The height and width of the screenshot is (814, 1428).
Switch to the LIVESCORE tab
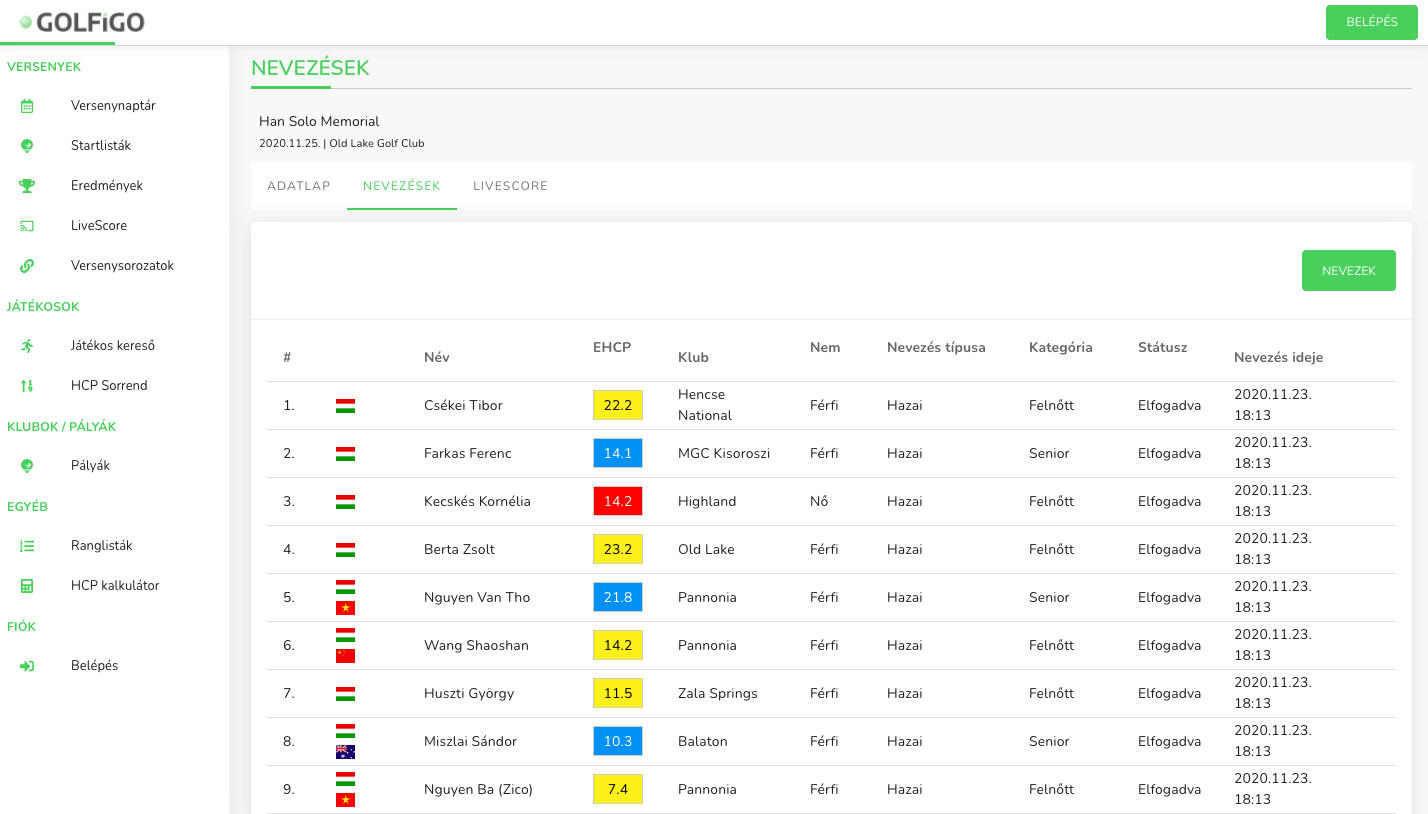(x=510, y=186)
